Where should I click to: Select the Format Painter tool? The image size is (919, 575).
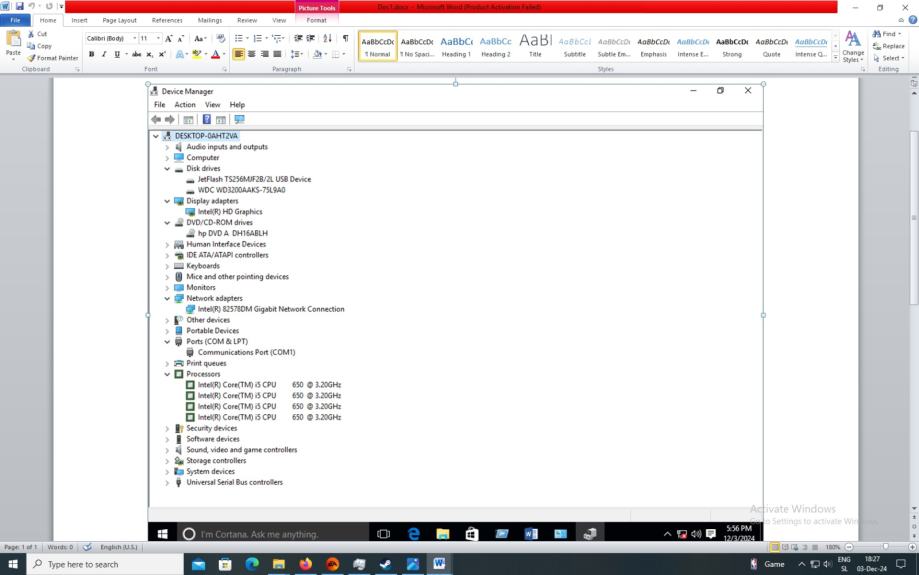[52, 58]
